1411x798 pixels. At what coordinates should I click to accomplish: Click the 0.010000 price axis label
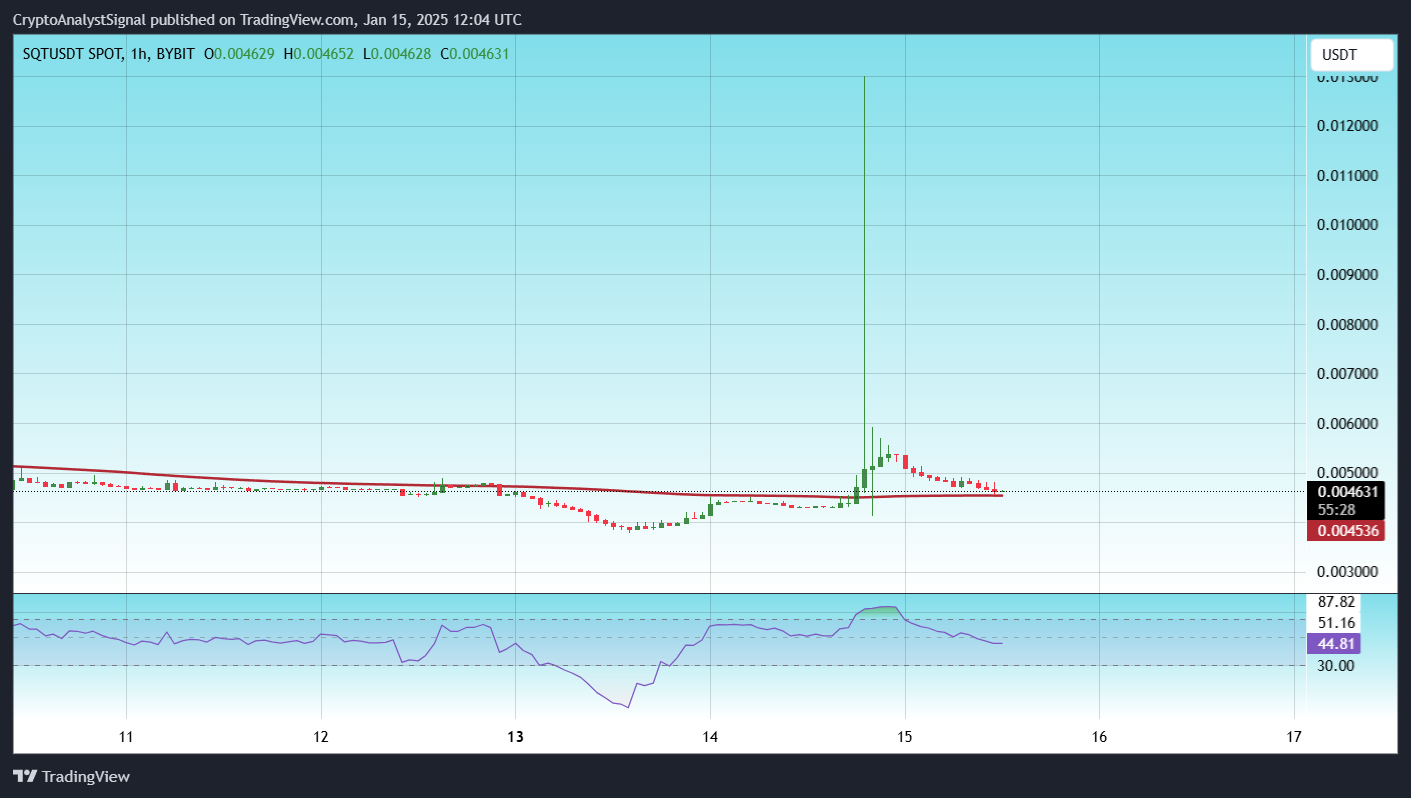(x=1348, y=225)
